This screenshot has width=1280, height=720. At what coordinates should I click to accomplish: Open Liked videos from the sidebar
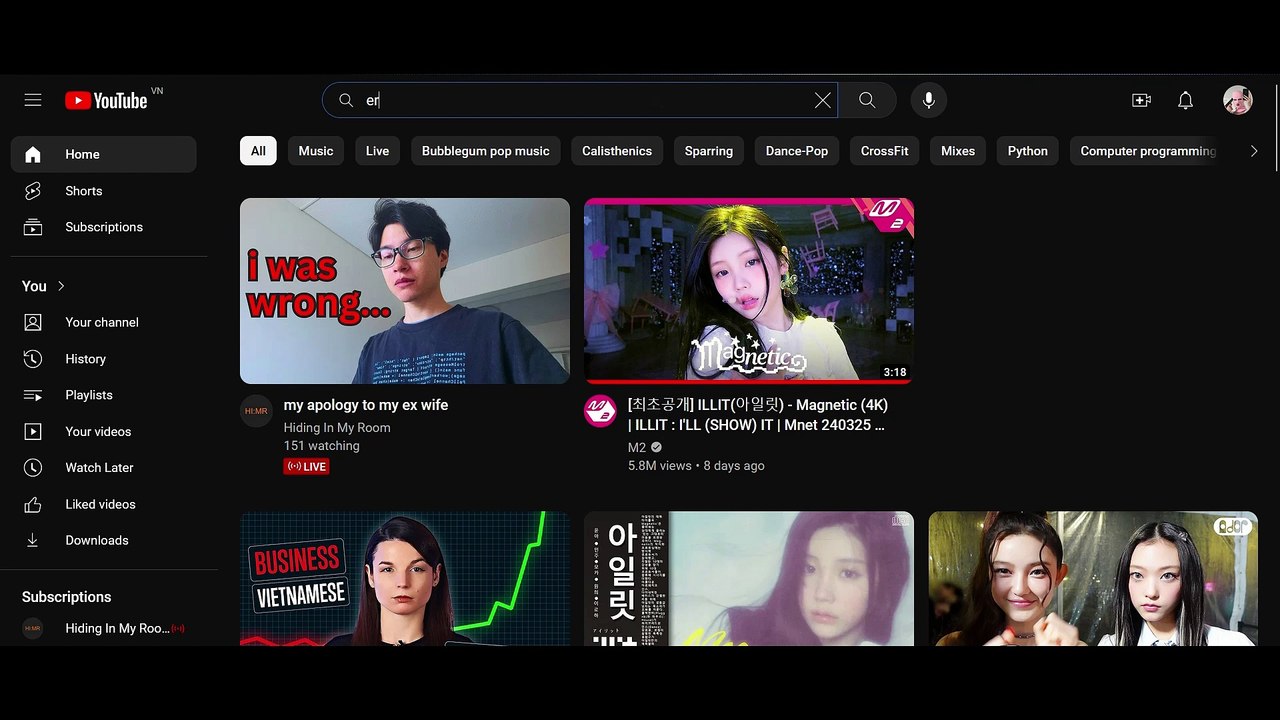click(x=104, y=504)
